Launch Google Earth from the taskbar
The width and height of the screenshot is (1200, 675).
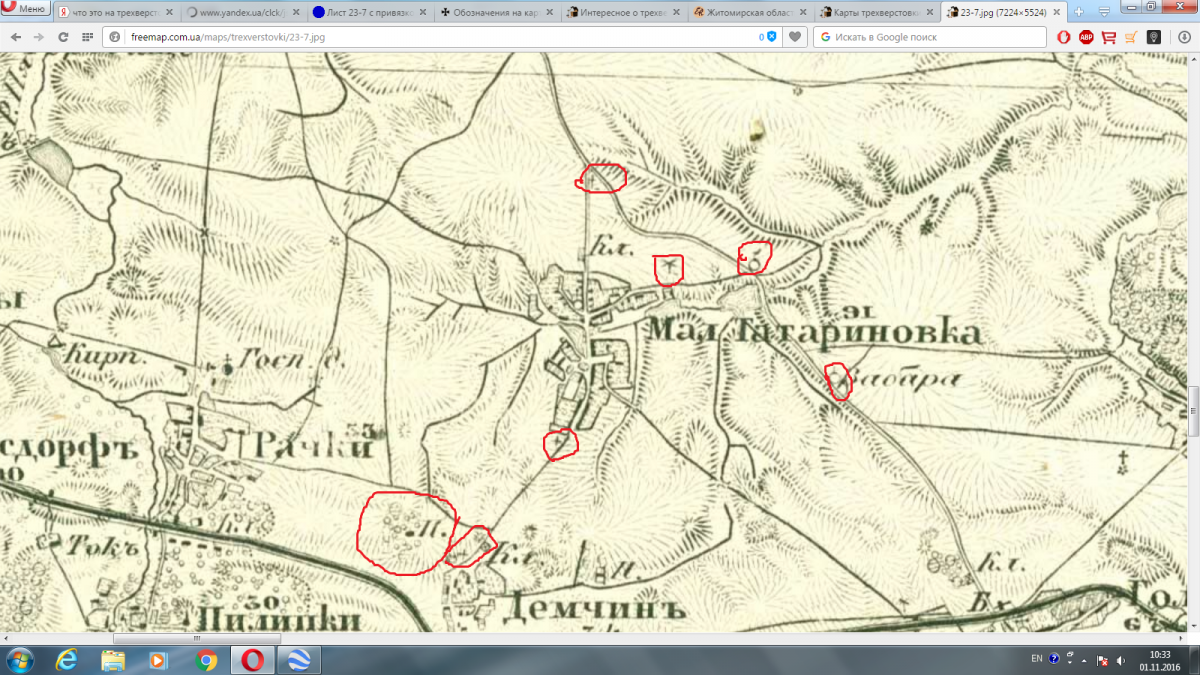[299, 660]
